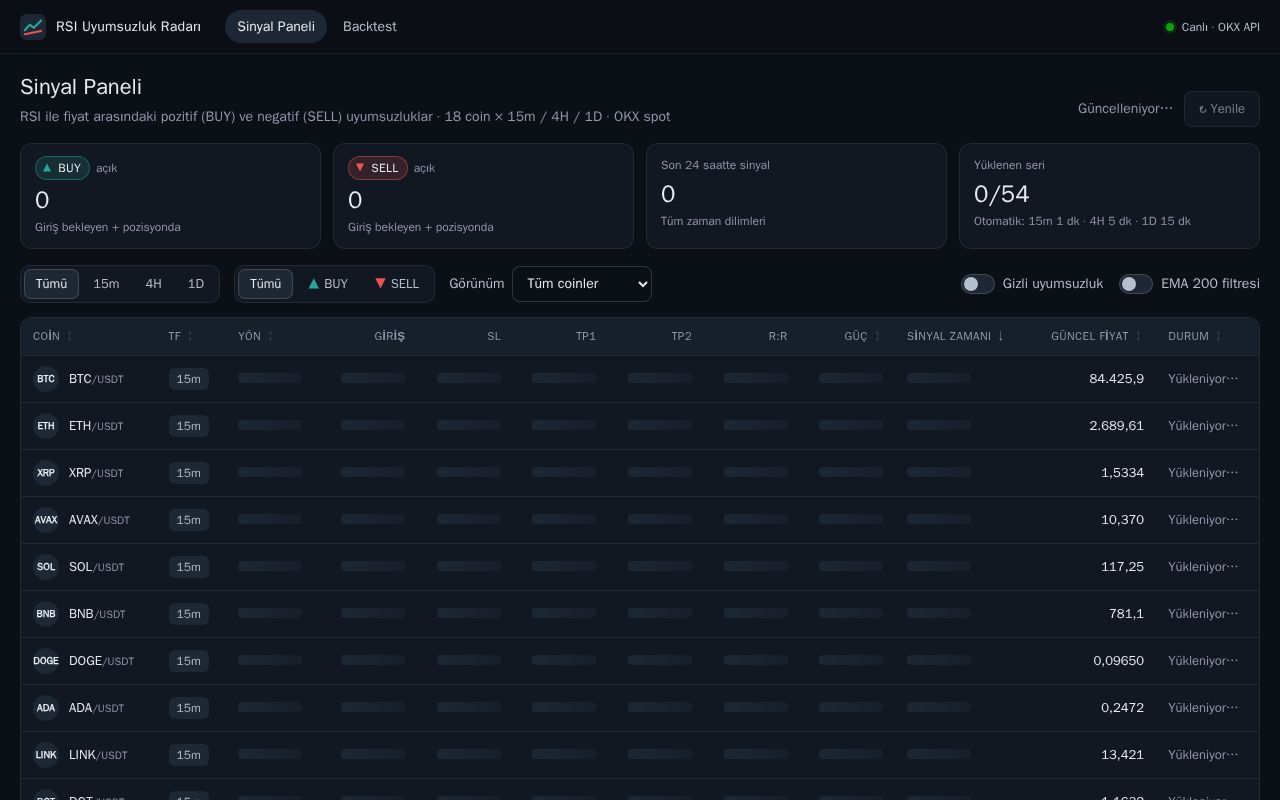Sort table by DURUM column
Image resolution: width=1280 pixels, height=800 pixels.
1195,336
